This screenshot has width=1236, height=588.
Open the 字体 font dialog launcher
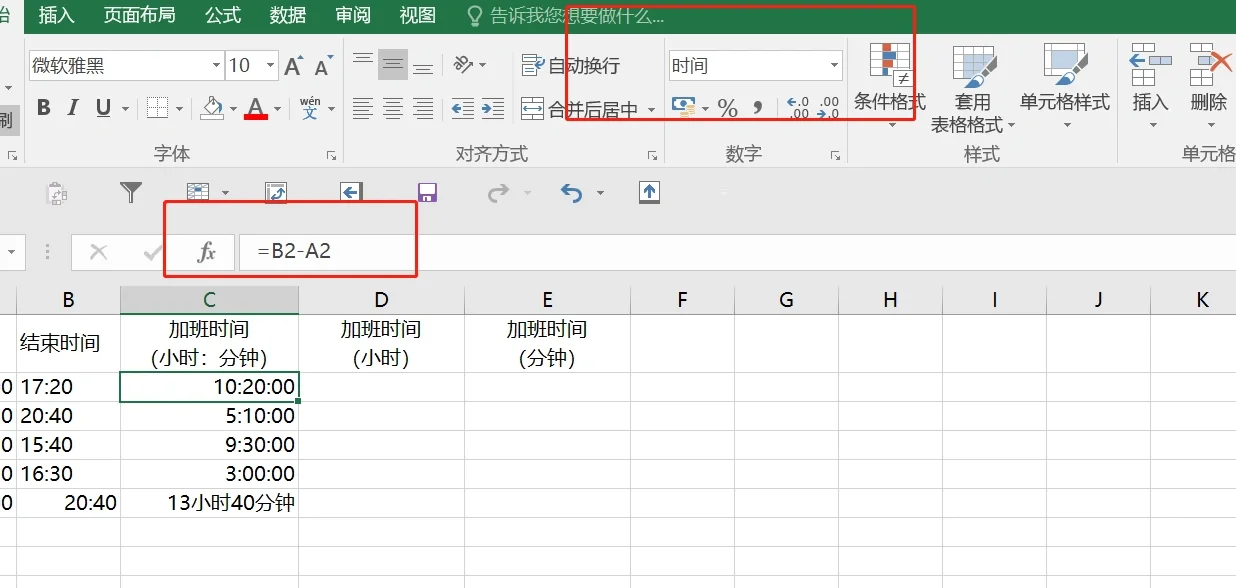point(331,156)
